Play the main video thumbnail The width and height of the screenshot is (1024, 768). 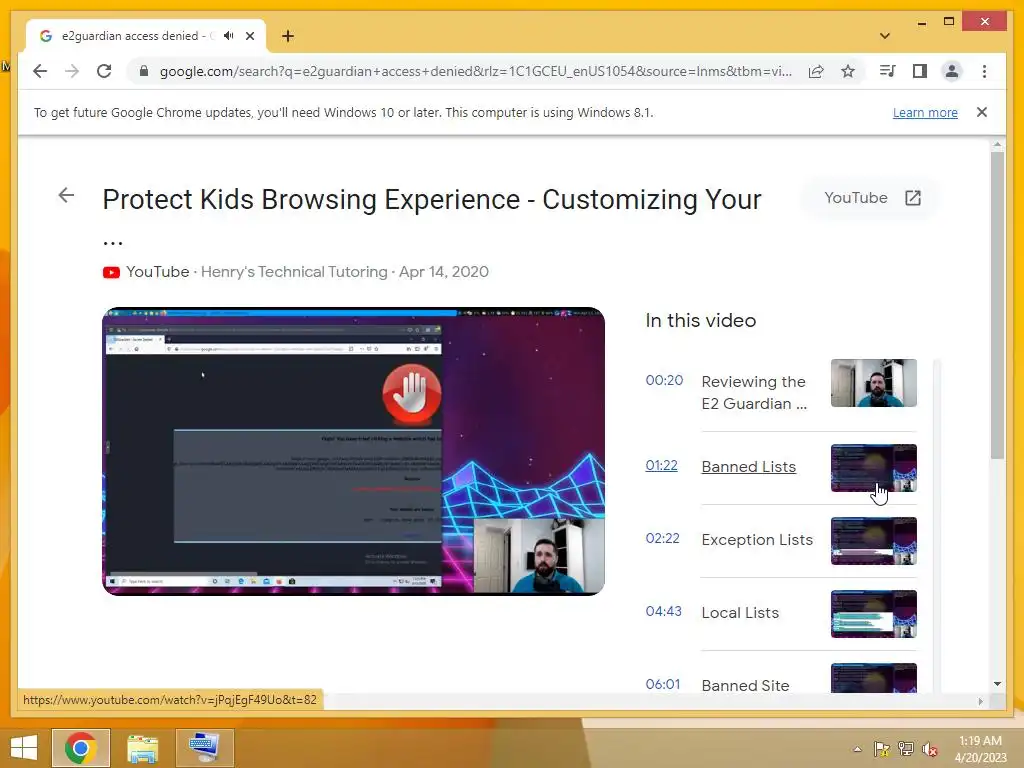pos(353,451)
